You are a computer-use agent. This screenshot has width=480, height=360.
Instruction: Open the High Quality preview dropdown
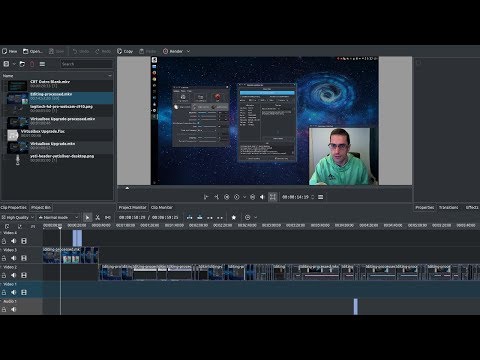[18, 217]
